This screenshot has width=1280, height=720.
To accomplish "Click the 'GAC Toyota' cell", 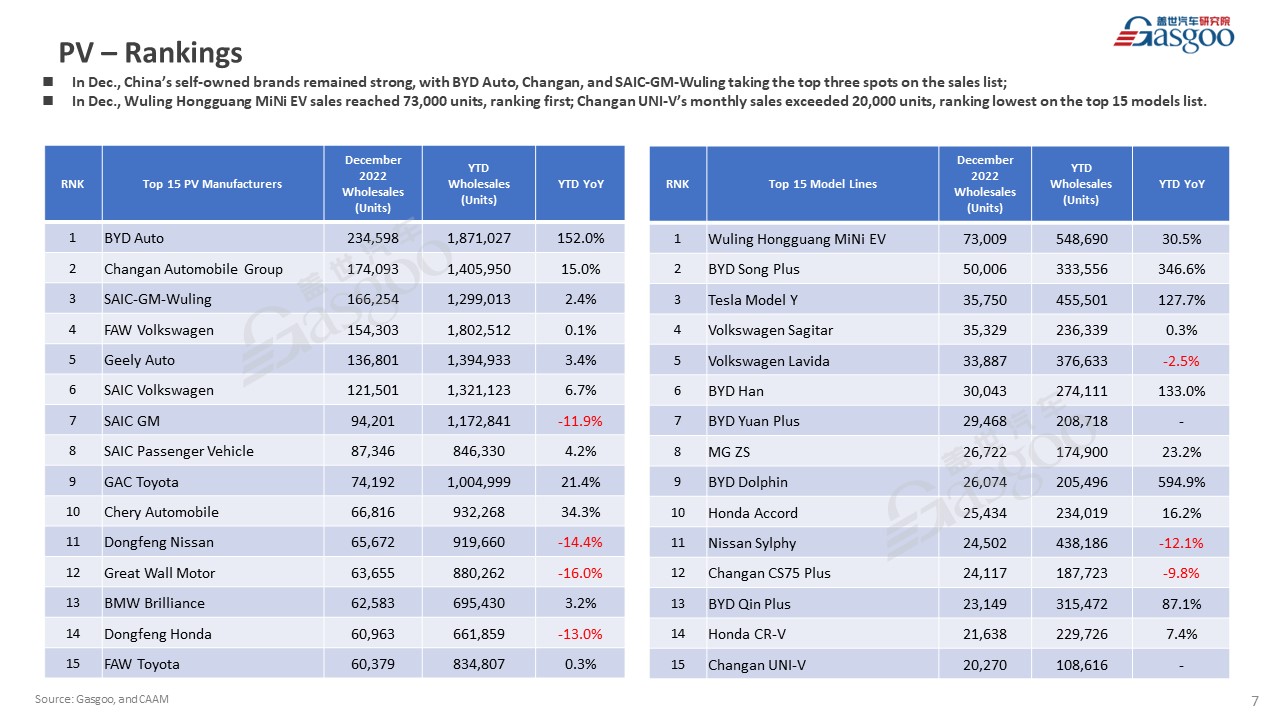I will tap(212, 482).
